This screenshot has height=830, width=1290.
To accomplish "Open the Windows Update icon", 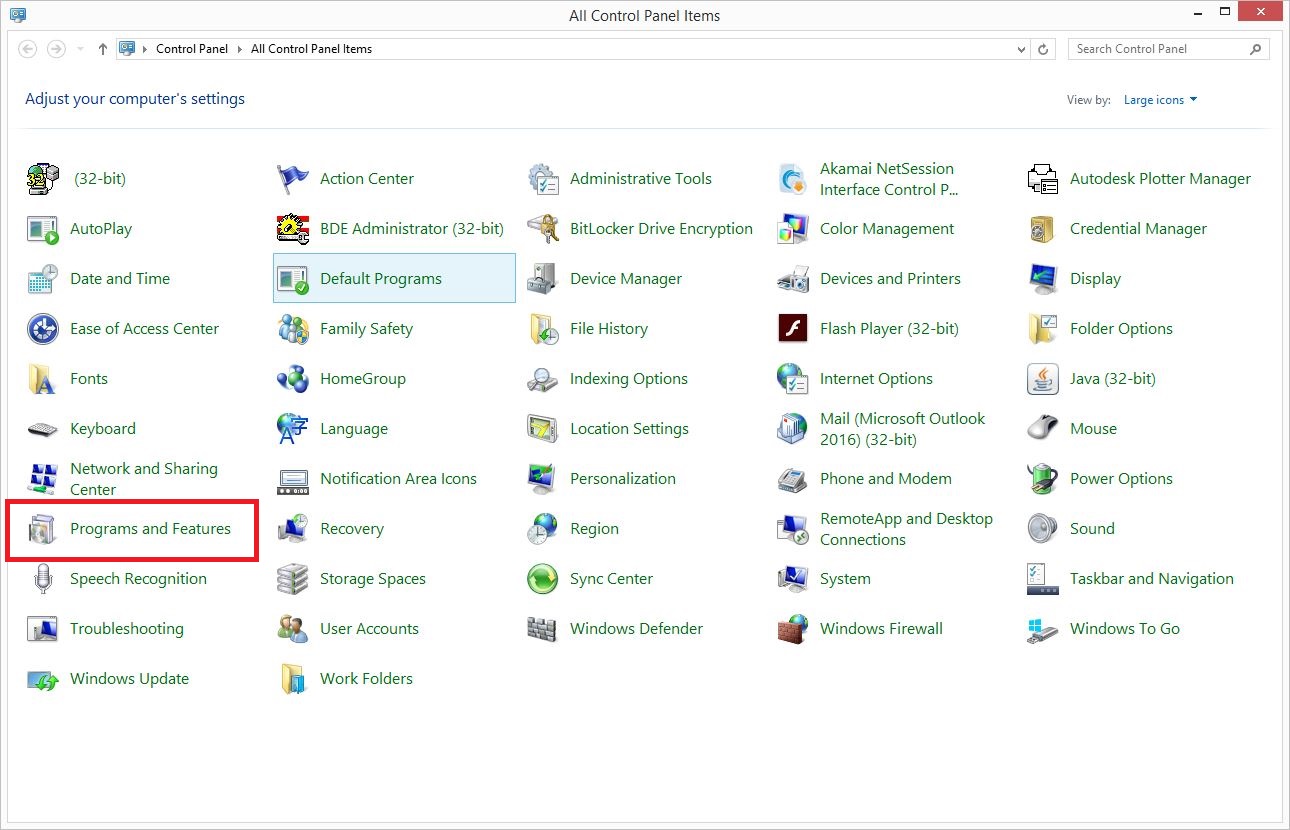I will [x=43, y=679].
